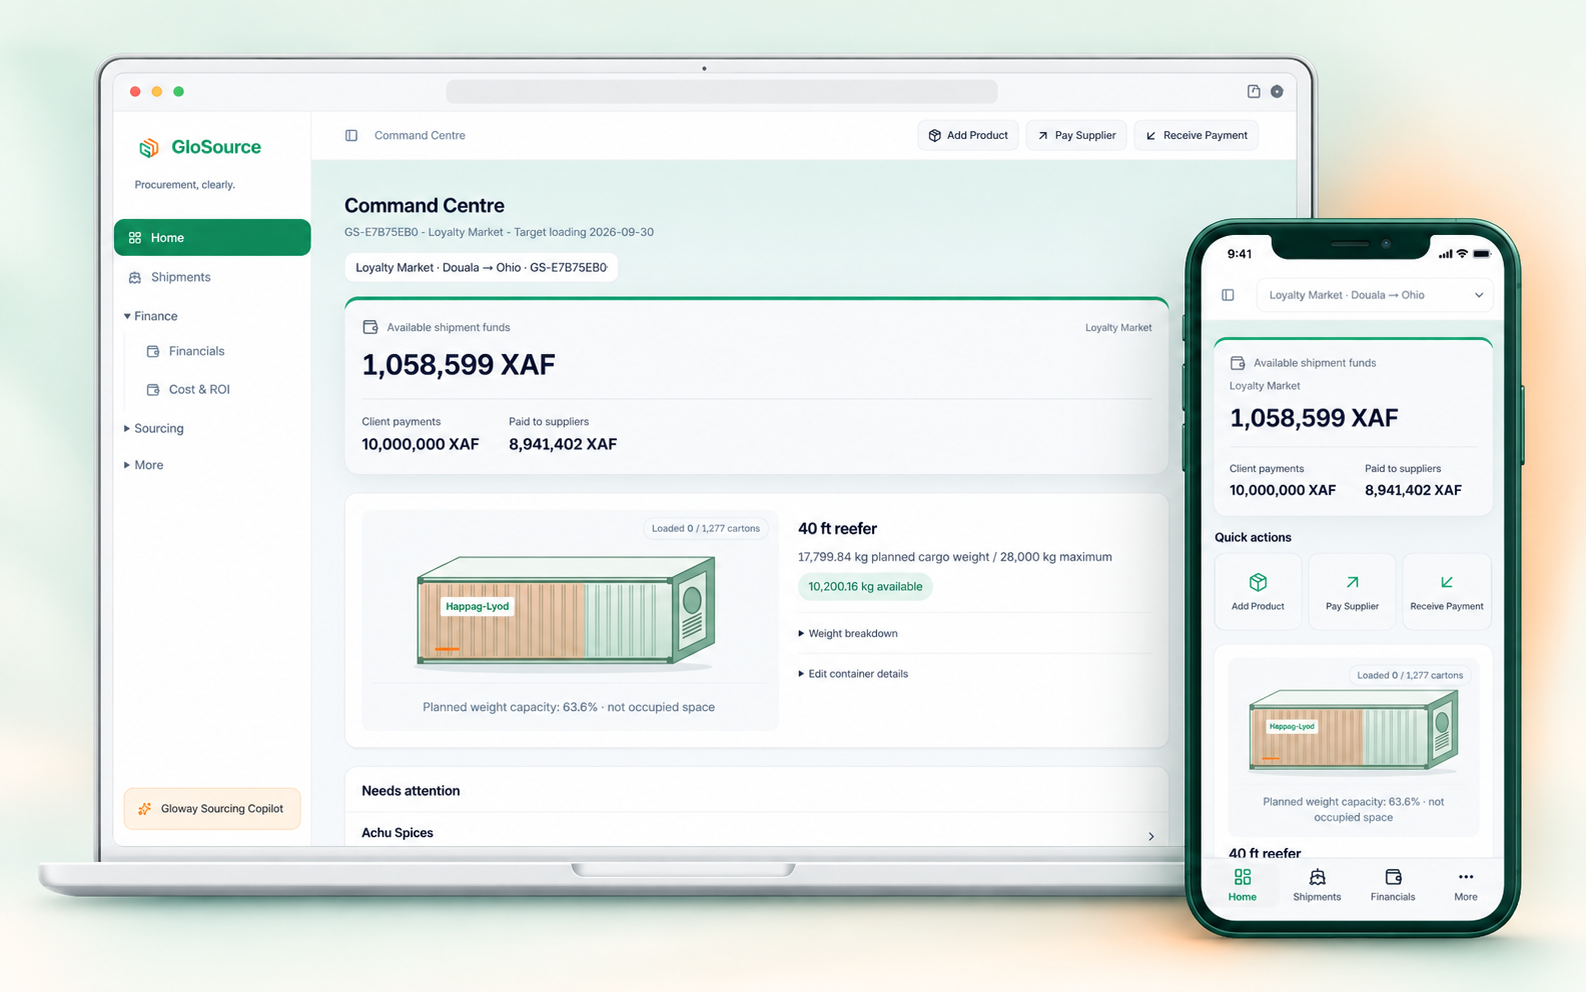Open Financials under Finance in sidebar
This screenshot has width=1586, height=992.
point(186,351)
